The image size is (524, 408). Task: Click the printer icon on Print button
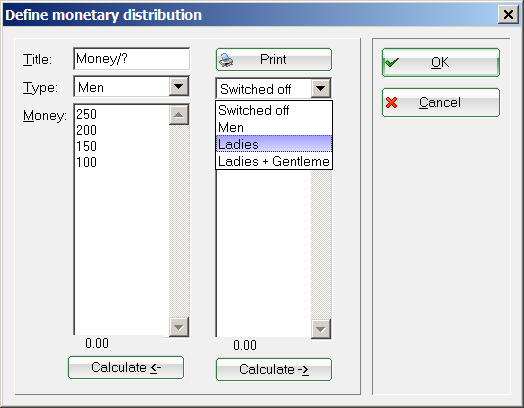[x=226, y=60]
